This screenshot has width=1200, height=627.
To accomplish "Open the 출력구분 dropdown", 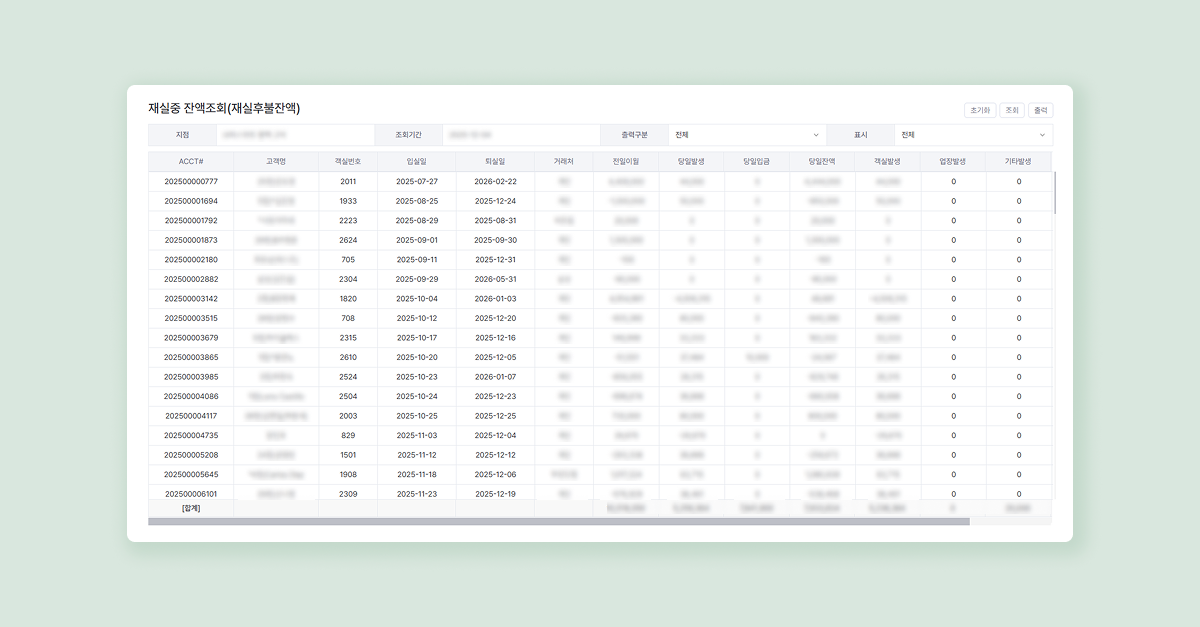I will (746, 135).
